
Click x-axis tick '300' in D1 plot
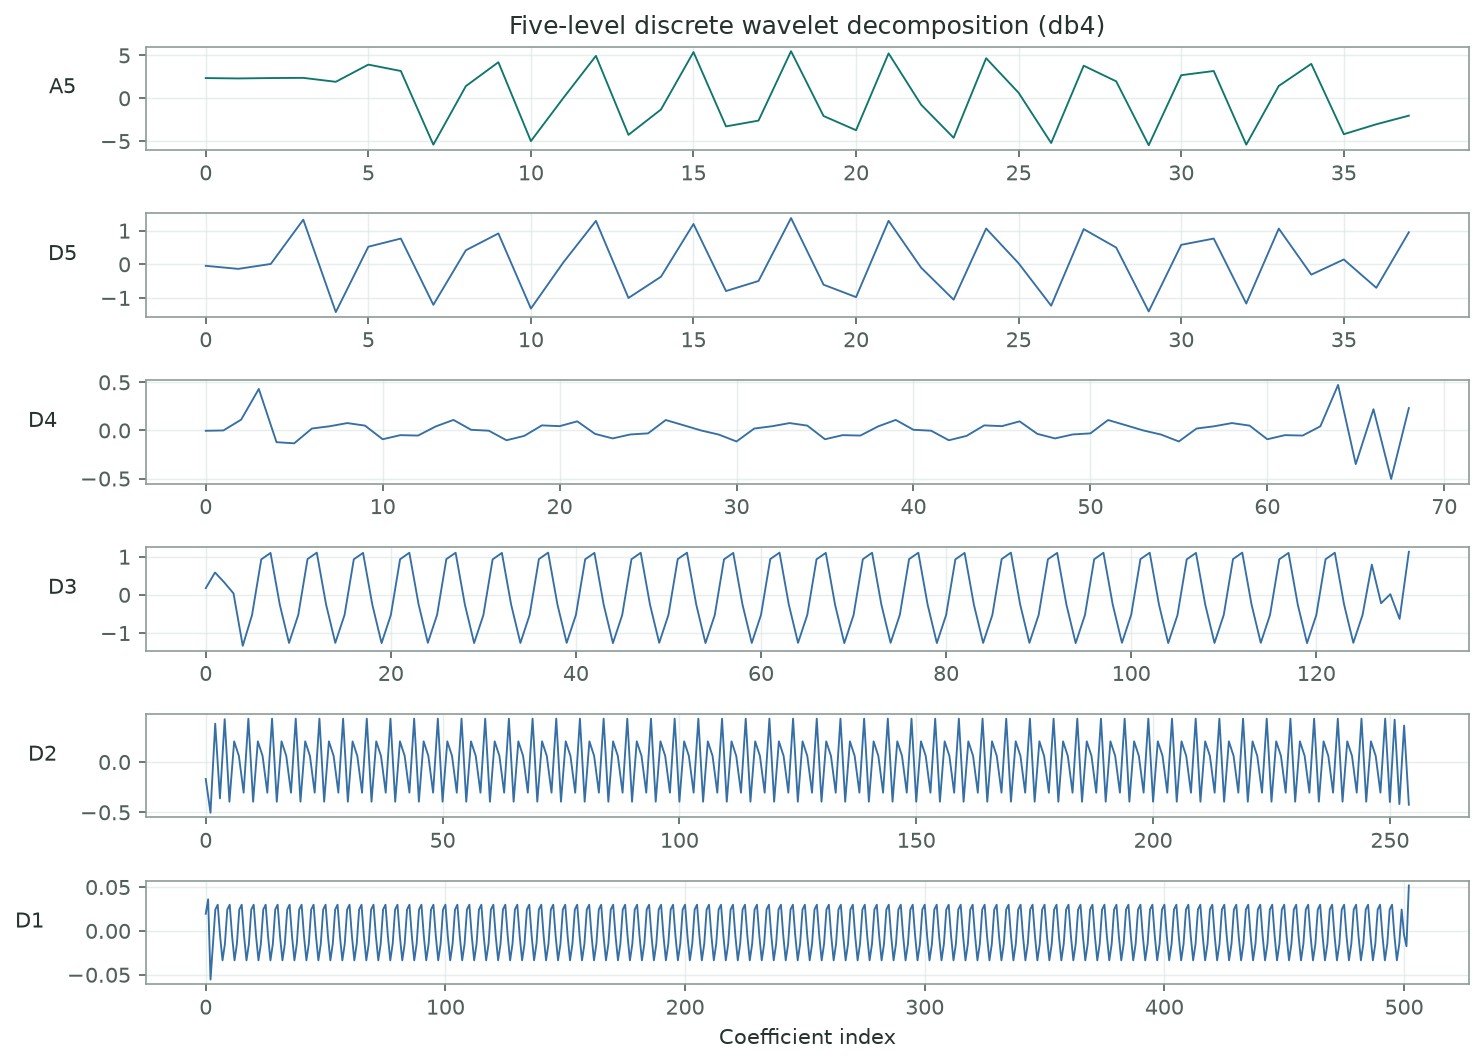coord(924,1008)
